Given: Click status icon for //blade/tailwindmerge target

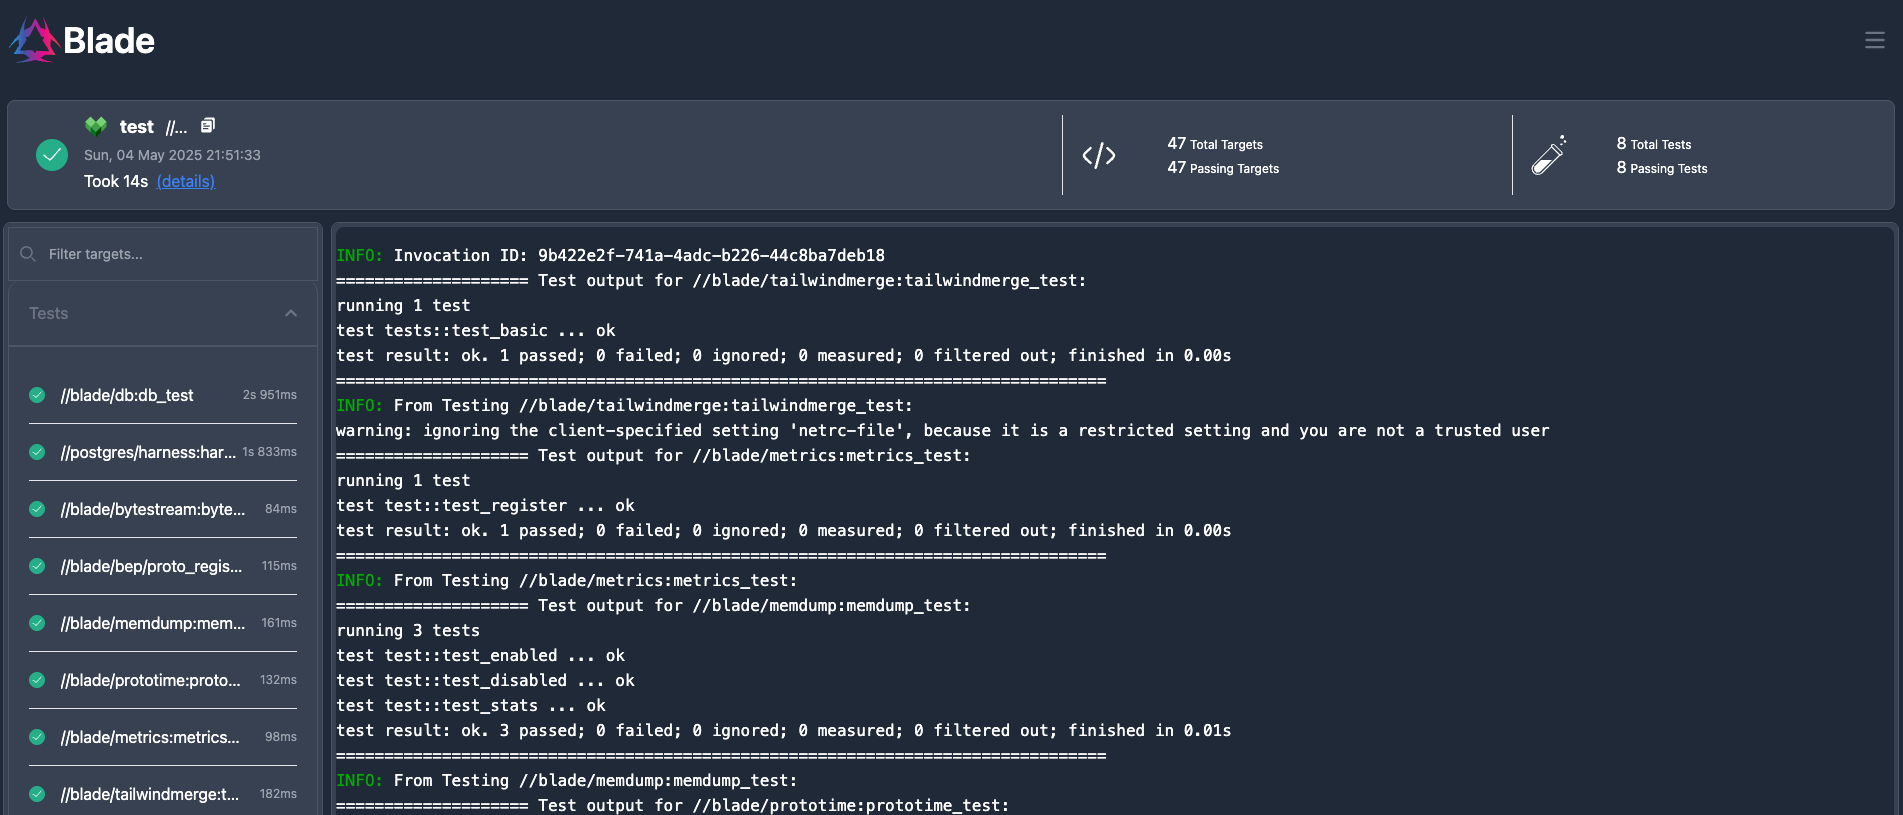Looking at the screenshot, I should tap(37, 794).
